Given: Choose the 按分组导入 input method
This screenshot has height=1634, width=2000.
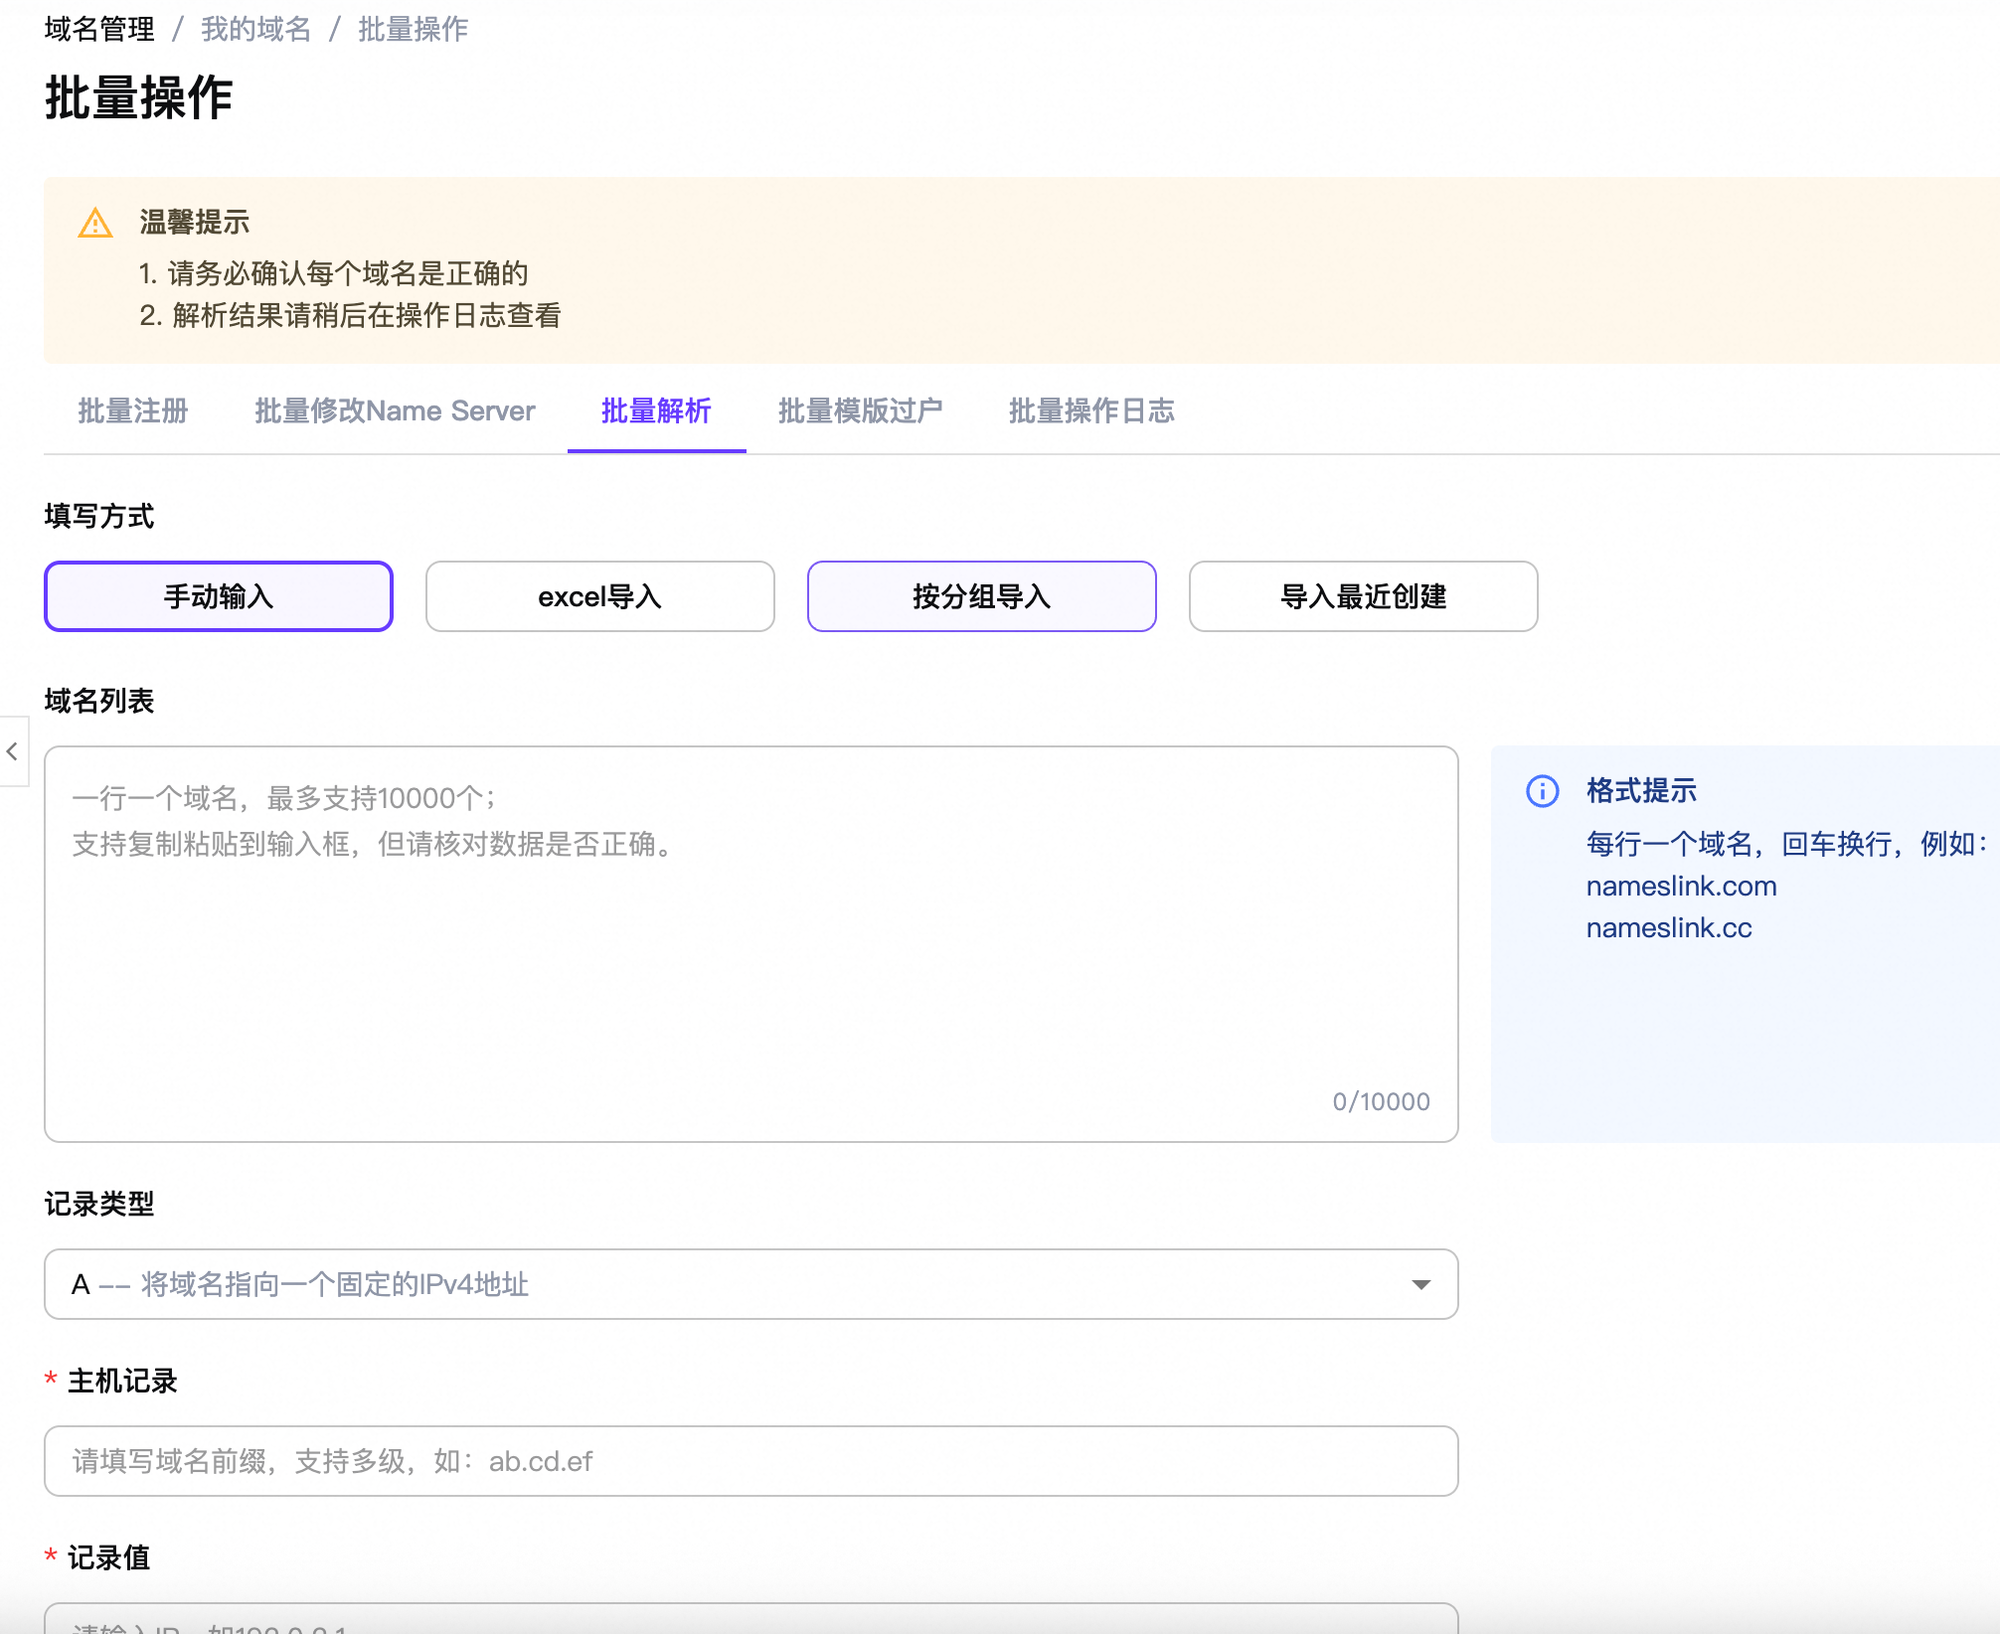Looking at the screenshot, I should coord(982,597).
